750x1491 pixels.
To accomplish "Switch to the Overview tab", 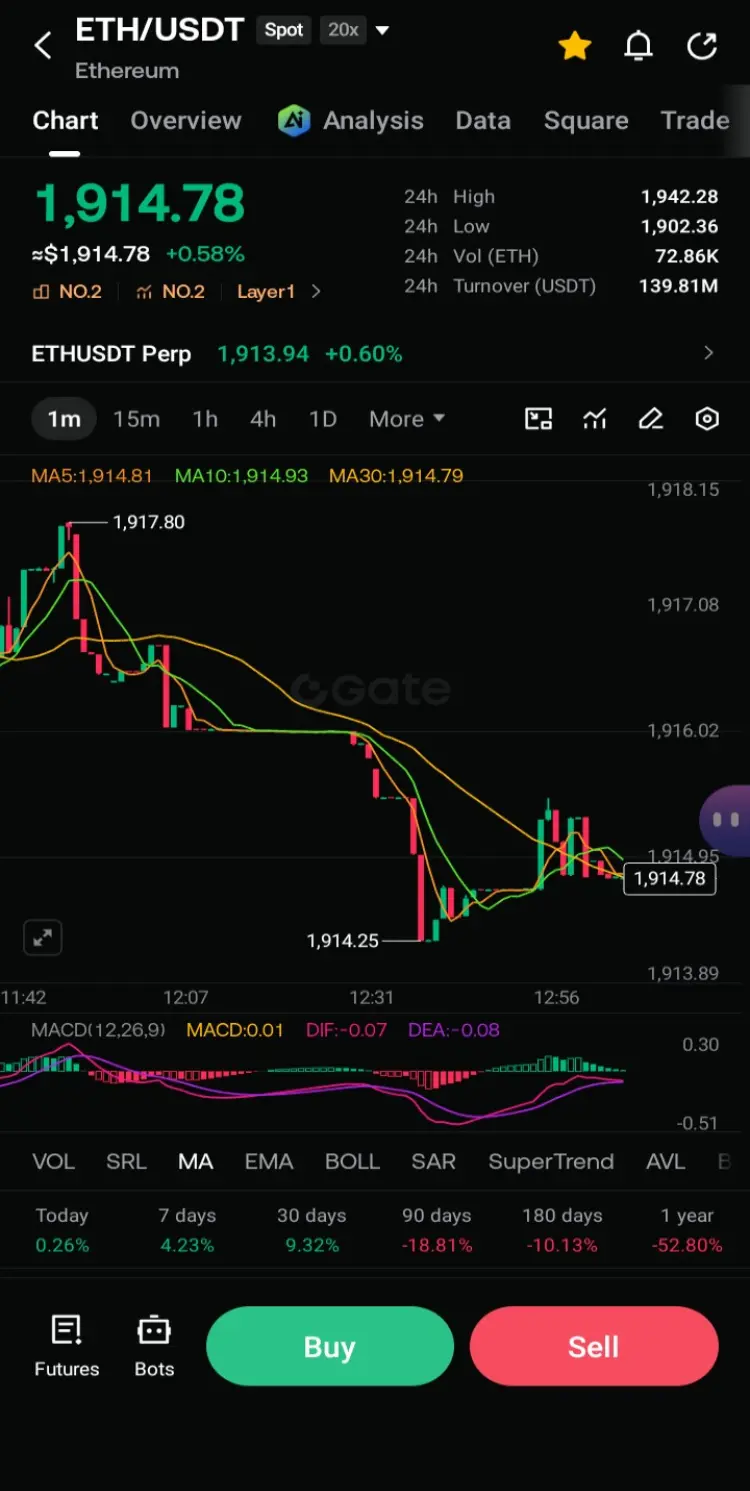I will tap(186, 121).
